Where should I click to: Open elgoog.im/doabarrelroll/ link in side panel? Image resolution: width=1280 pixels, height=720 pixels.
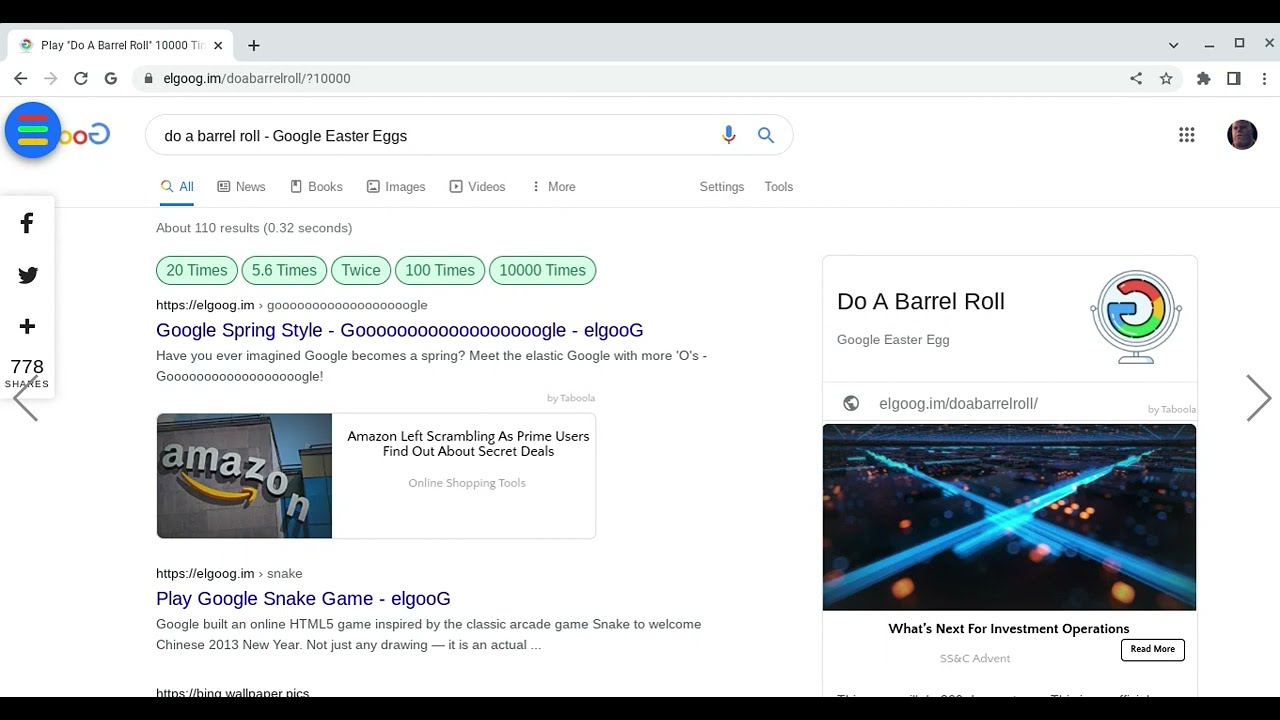coord(958,404)
